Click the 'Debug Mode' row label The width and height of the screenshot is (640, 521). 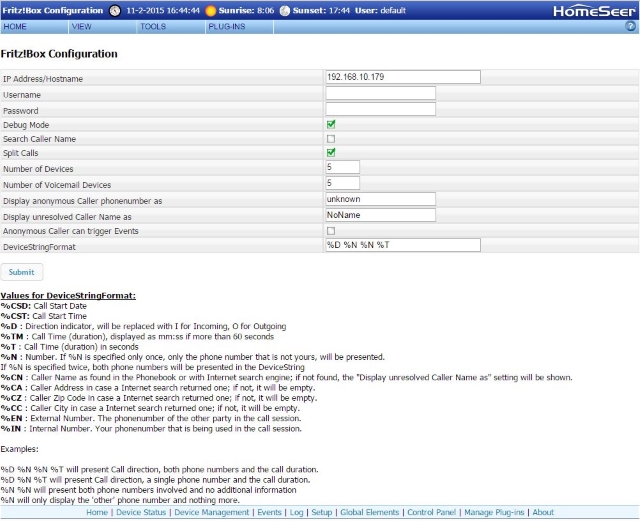click(x=26, y=125)
